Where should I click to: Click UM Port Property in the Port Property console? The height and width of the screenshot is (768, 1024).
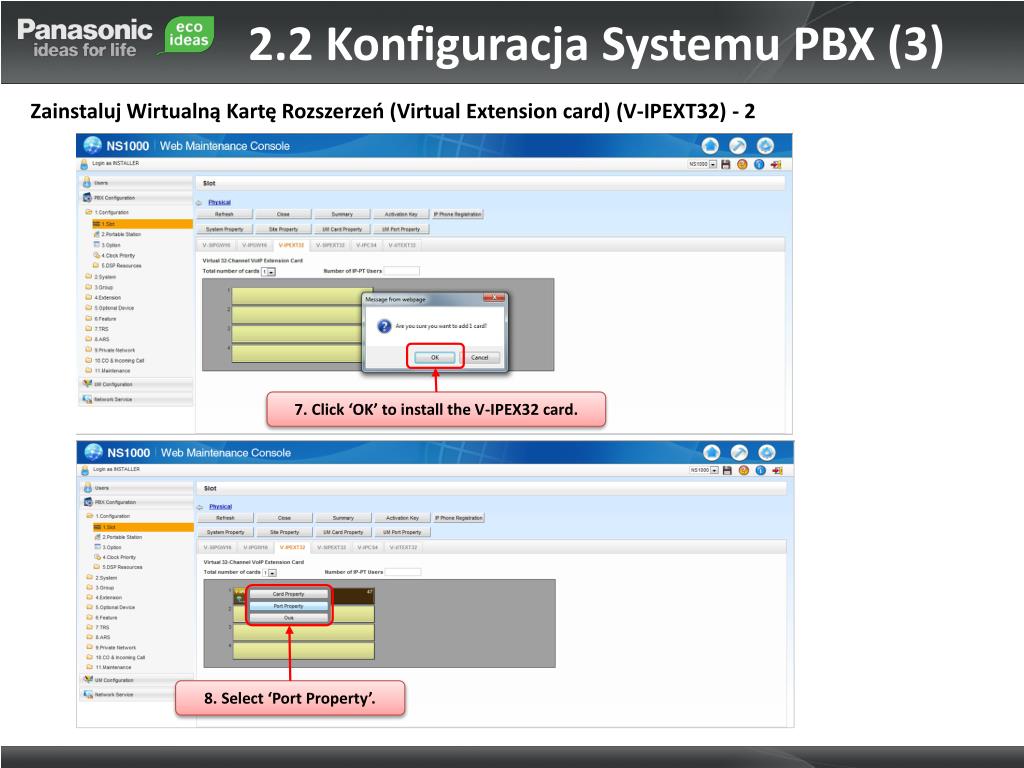[402, 532]
